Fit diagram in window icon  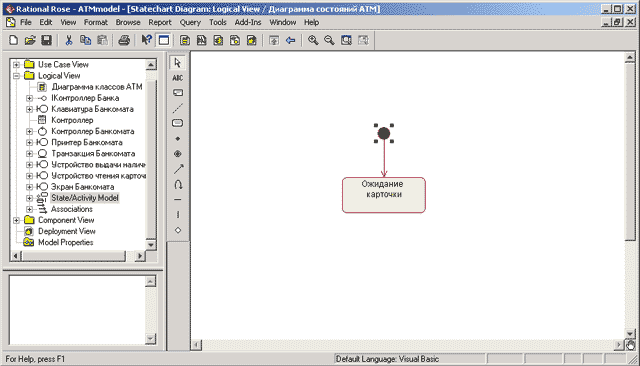[x=346, y=40]
